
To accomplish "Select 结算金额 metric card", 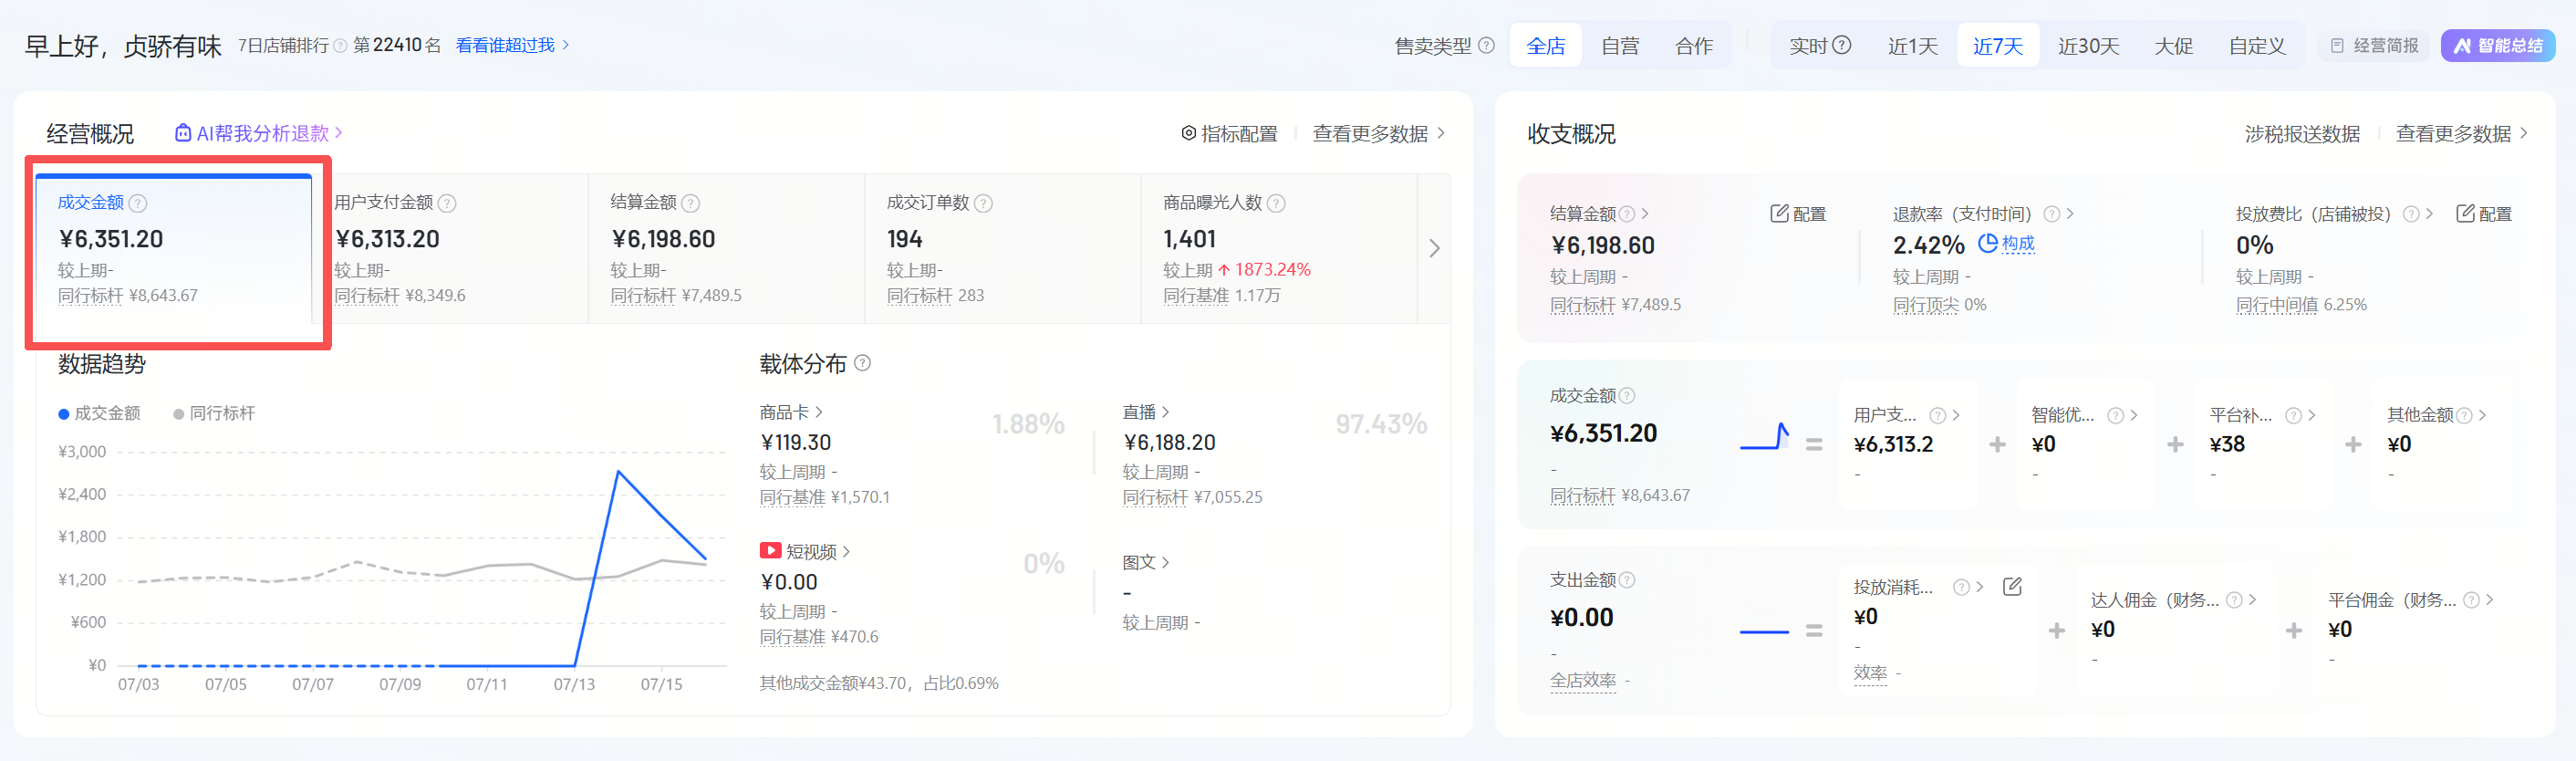I will [x=727, y=248].
